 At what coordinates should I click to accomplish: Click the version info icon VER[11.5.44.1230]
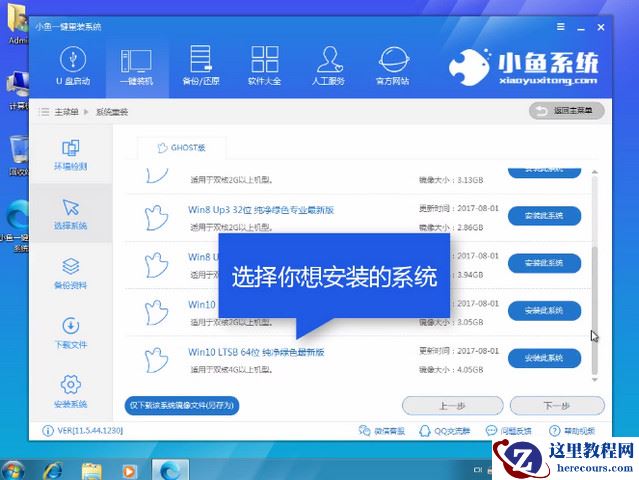(48, 431)
